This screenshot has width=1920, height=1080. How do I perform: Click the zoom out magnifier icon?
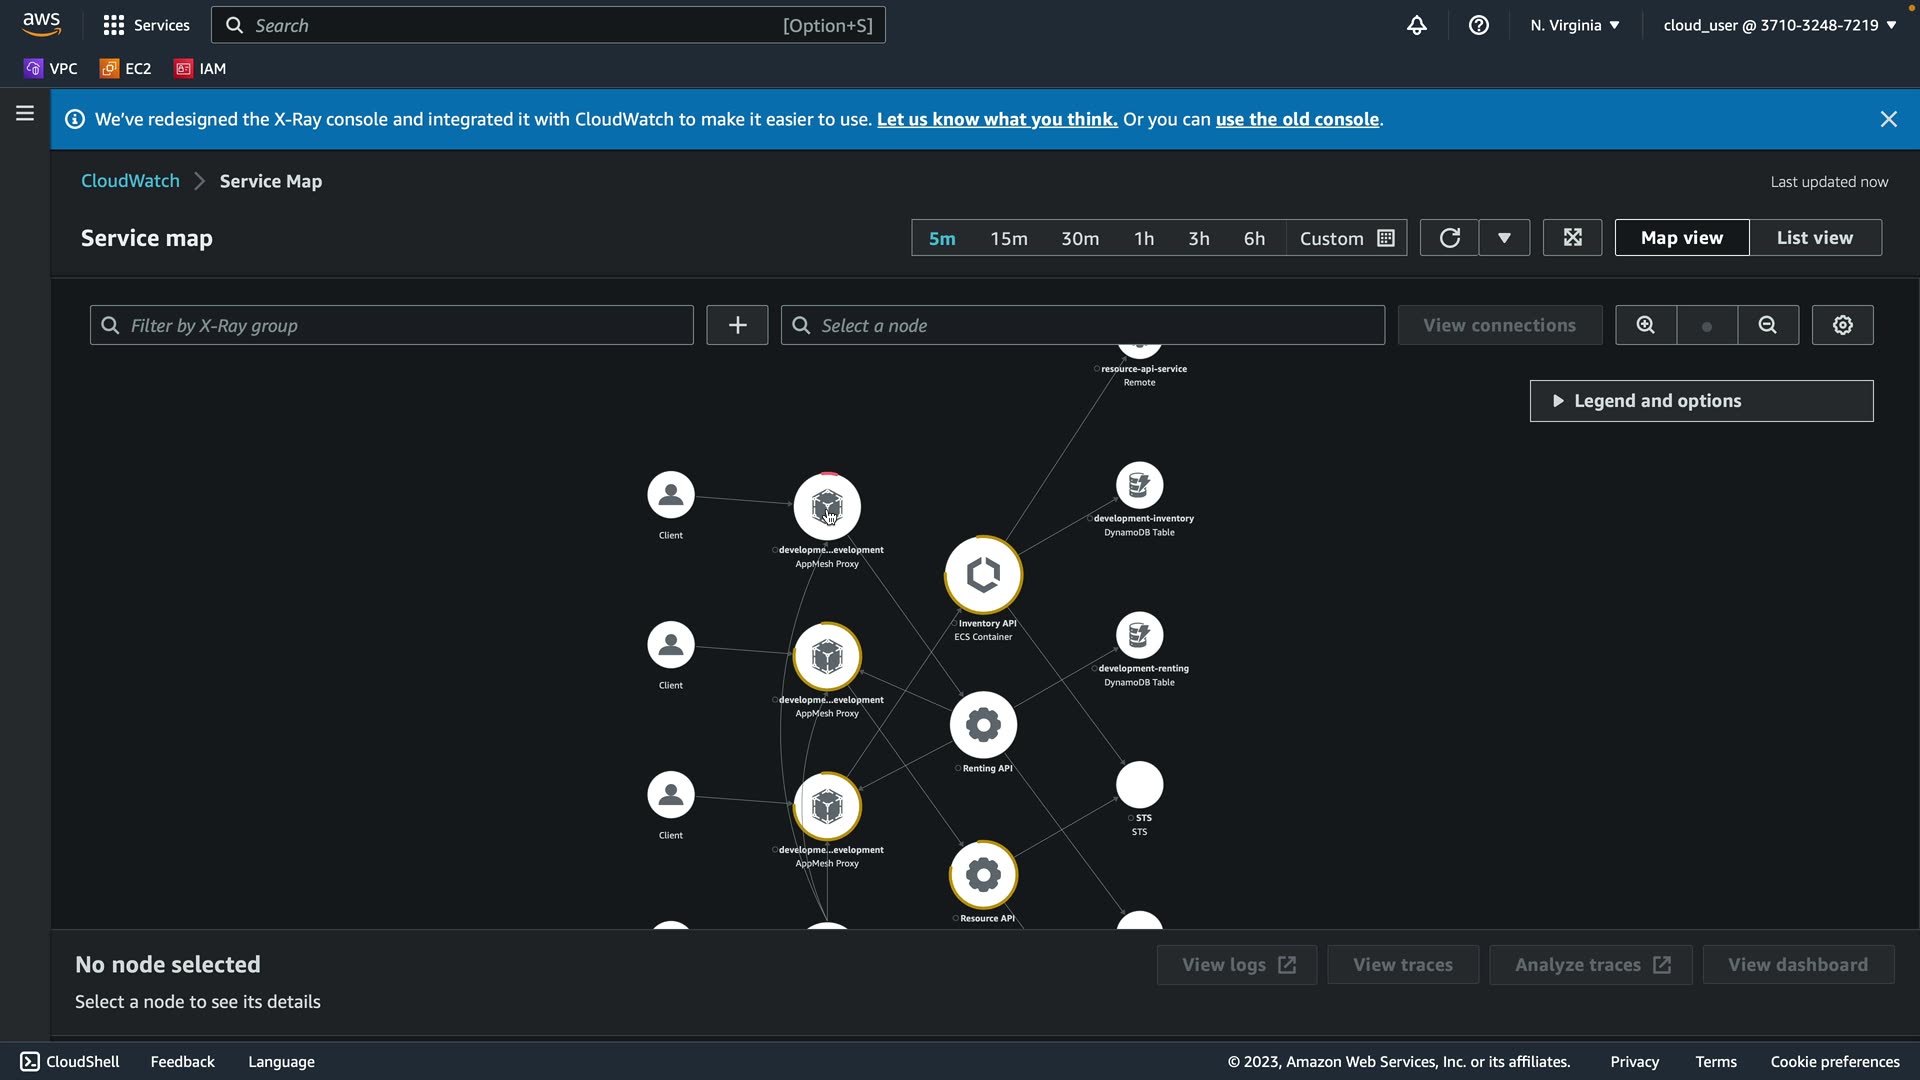click(1767, 325)
